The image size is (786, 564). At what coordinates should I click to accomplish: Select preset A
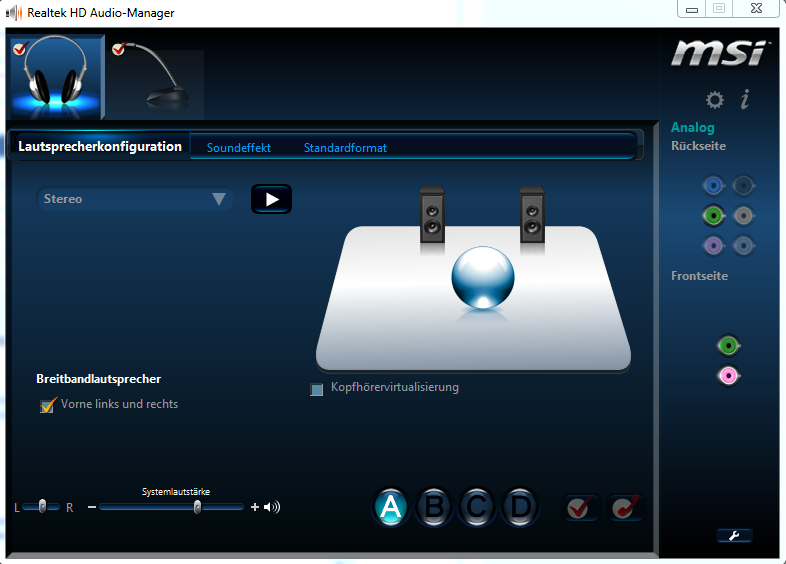click(x=390, y=507)
